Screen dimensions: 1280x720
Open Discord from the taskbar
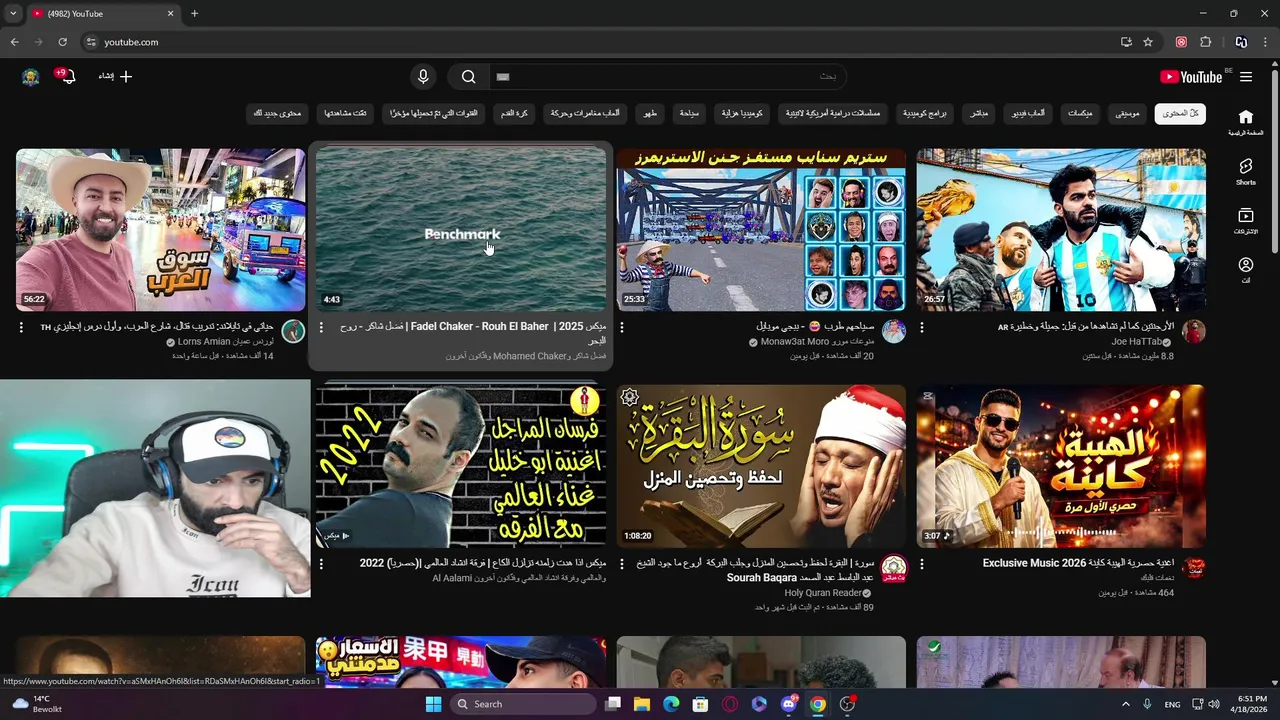(788, 704)
